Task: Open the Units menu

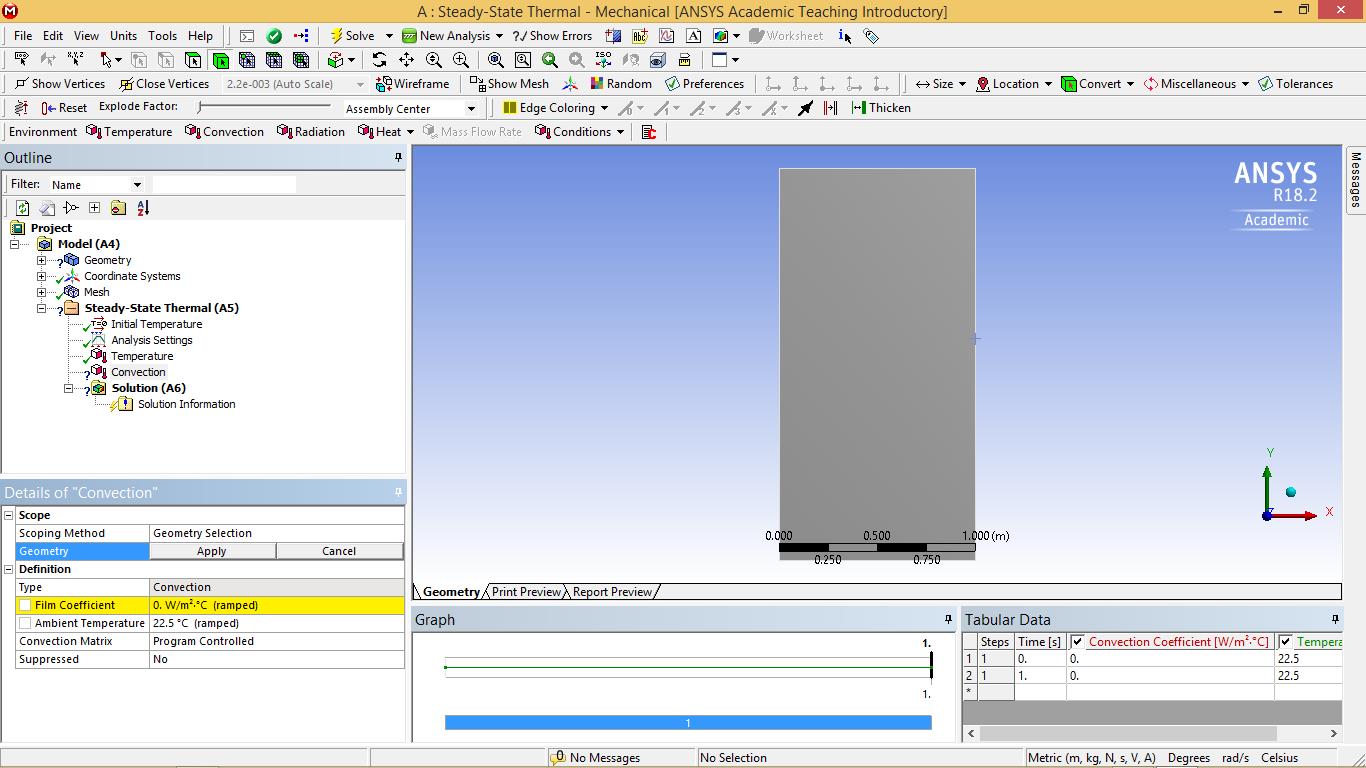Action: point(123,36)
